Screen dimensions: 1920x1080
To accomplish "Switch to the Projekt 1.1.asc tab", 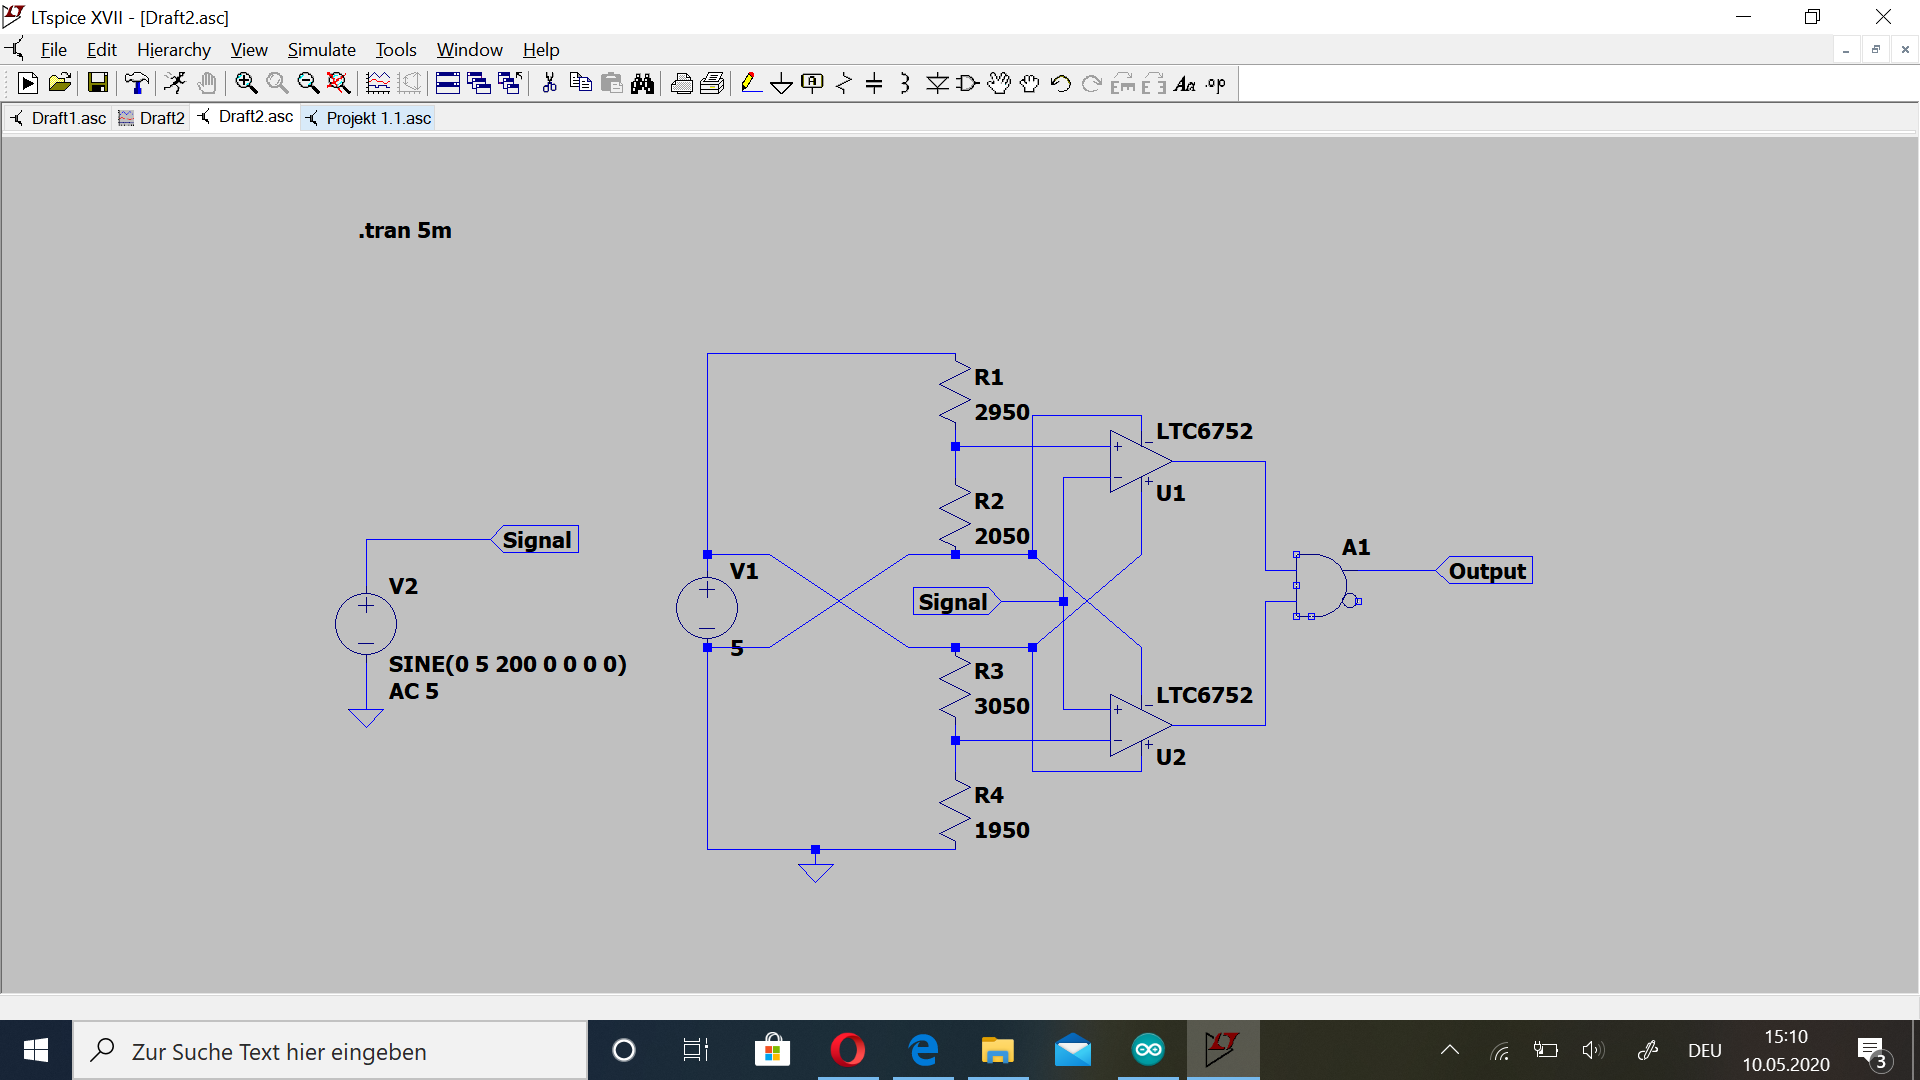I will click(368, 118).
